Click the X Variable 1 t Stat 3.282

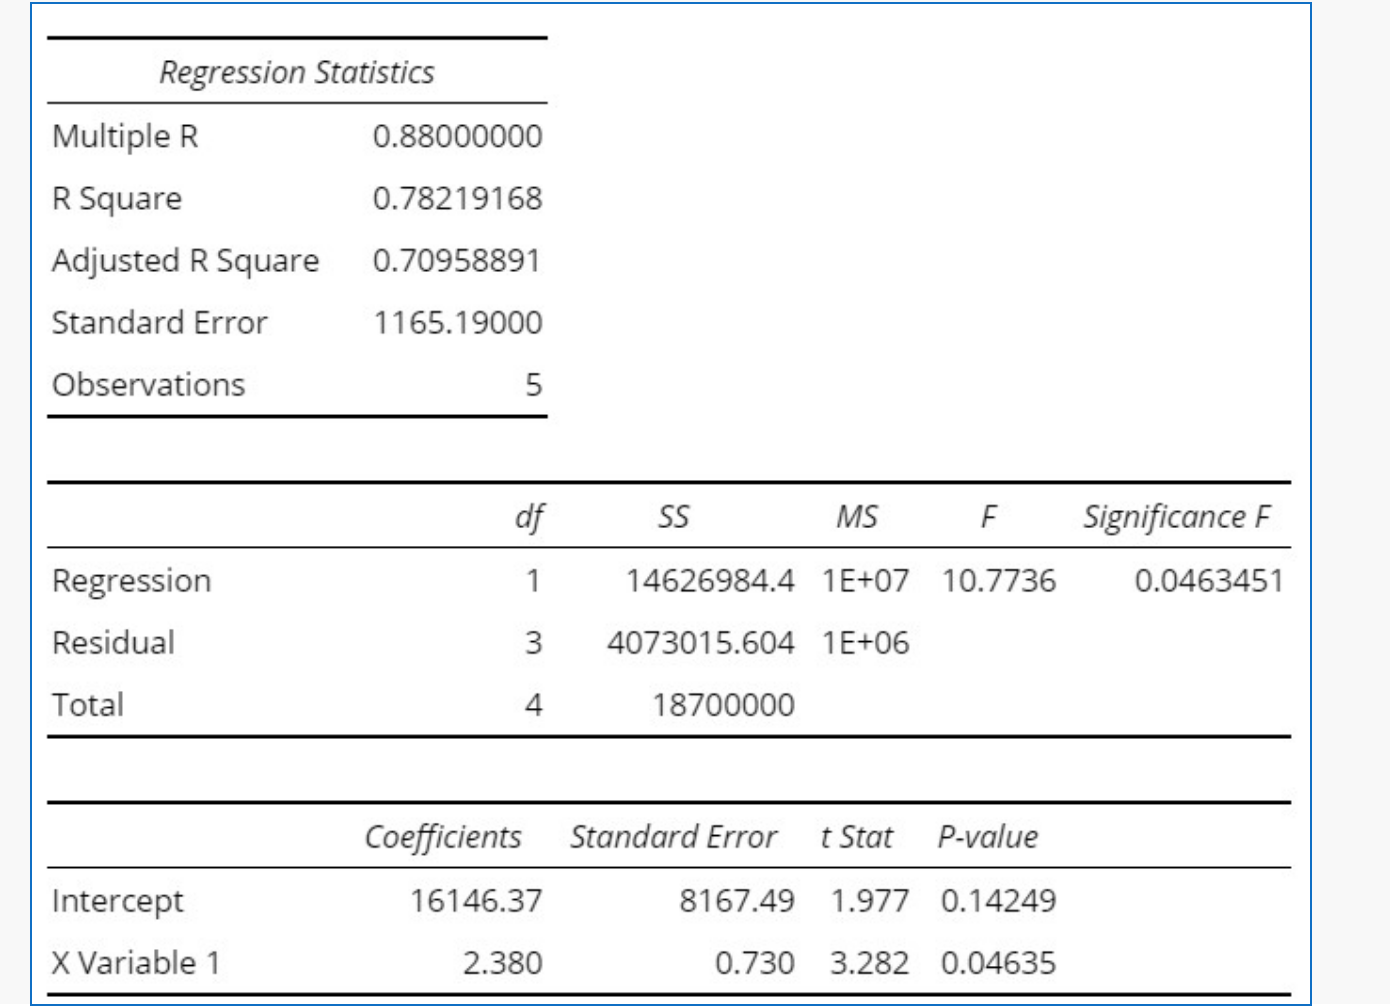(x=869, y=962)
